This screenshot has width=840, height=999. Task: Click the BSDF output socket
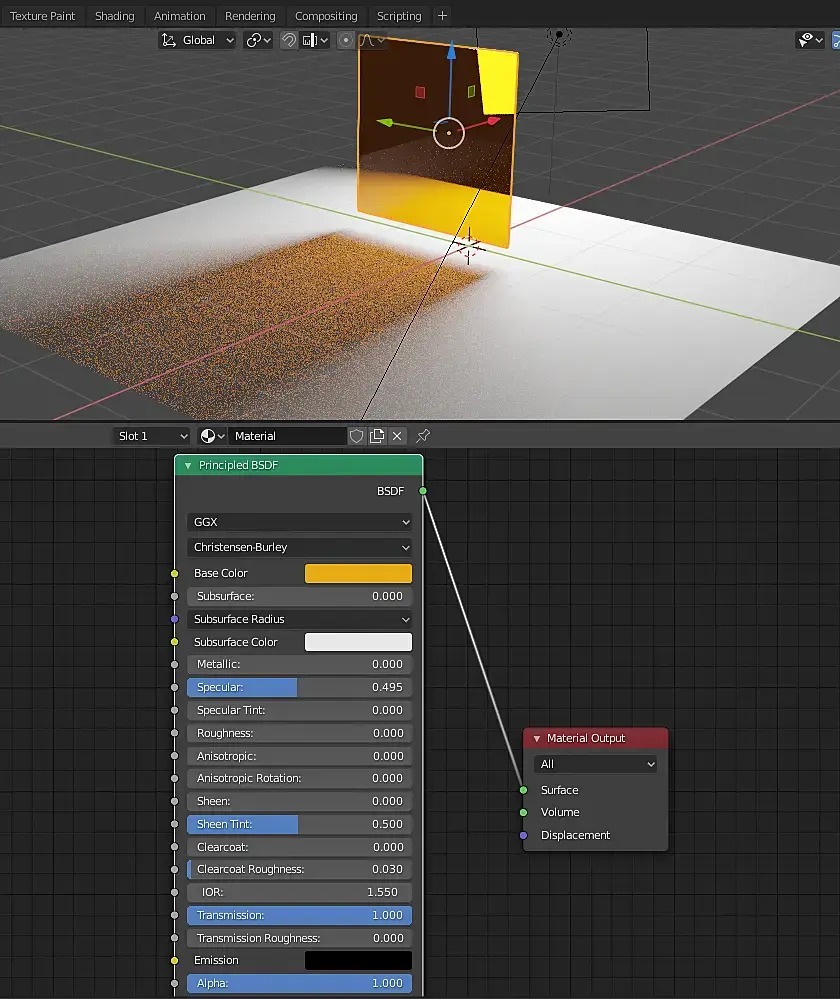pyautogui.click(x=423, y=491)
